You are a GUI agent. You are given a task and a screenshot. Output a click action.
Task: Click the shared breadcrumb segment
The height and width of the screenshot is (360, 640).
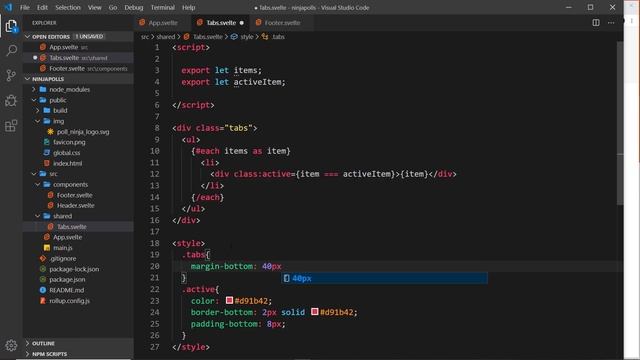(166, 37)
